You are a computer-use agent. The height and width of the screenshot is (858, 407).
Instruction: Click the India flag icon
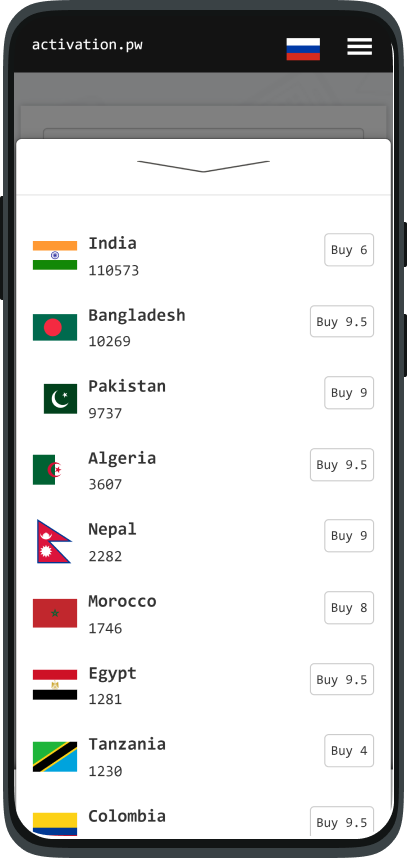click(x=55, y=256)
